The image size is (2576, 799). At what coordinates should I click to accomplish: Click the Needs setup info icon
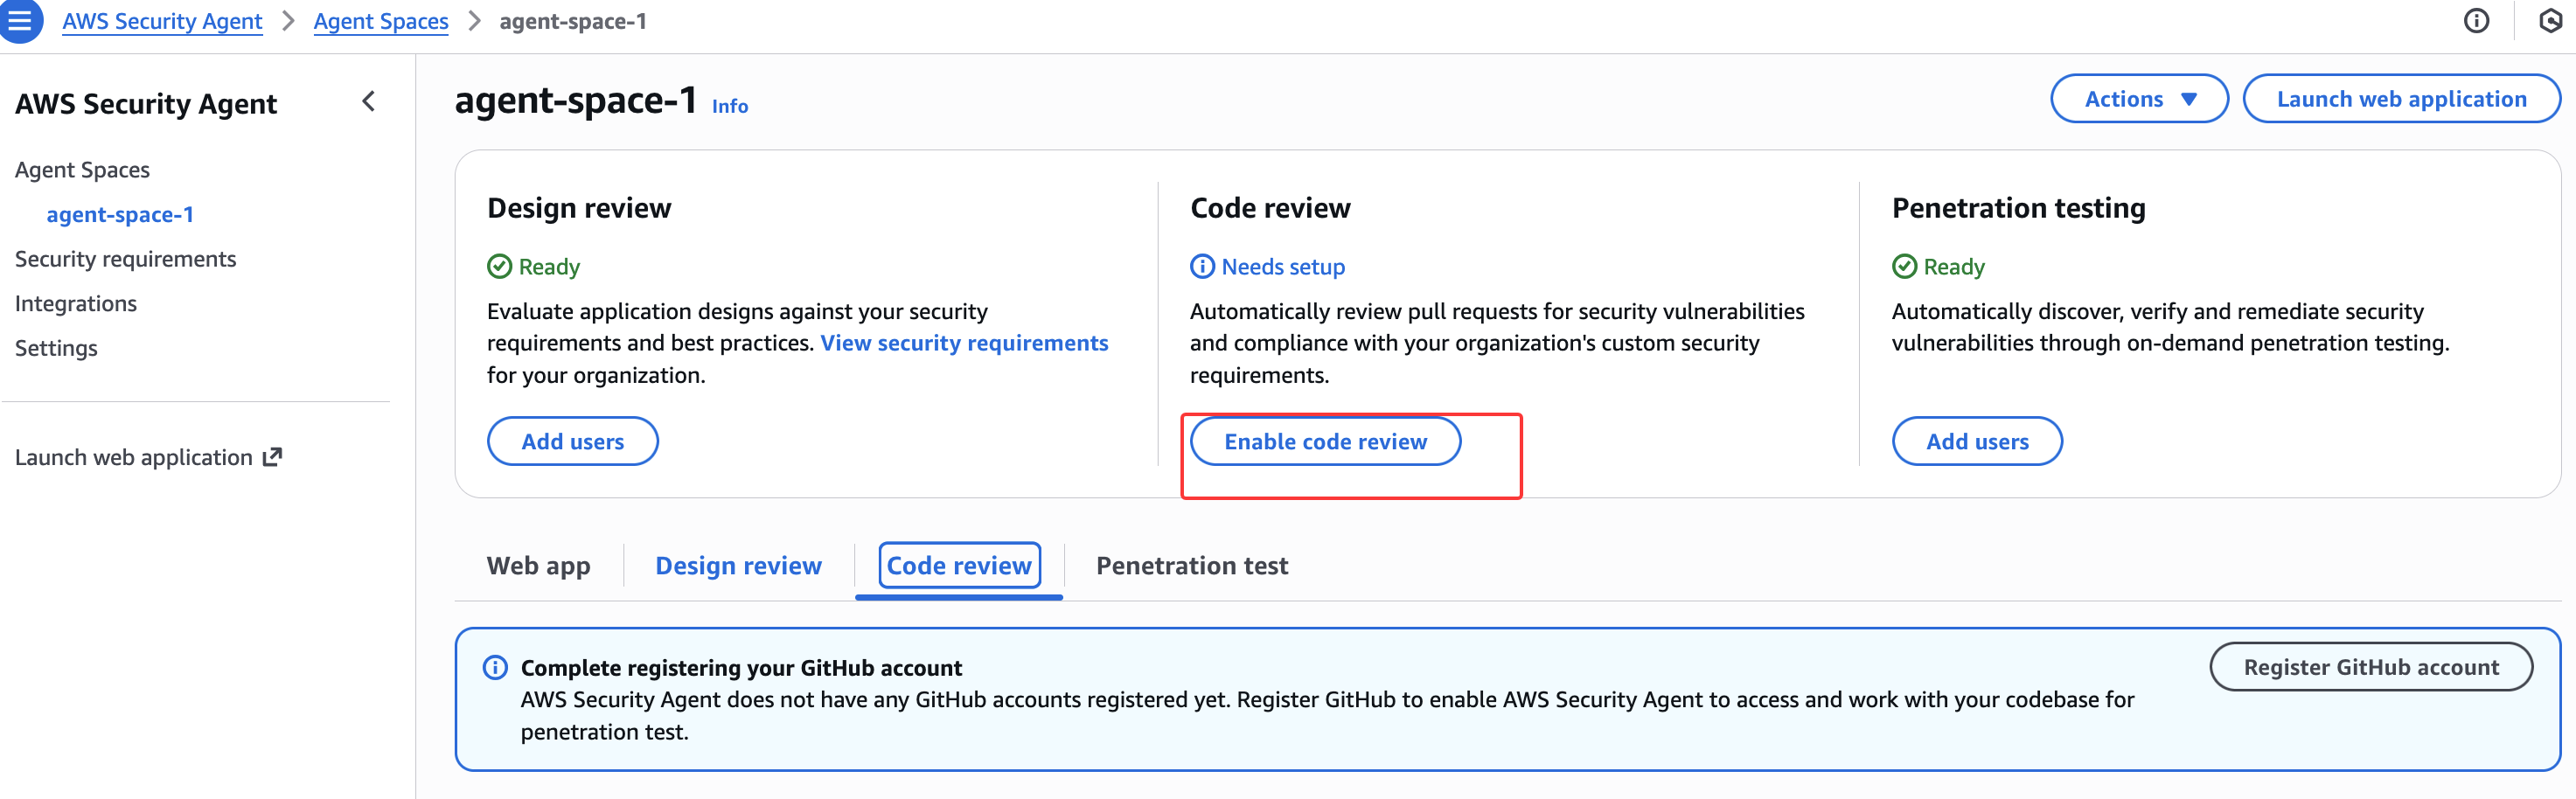1202,266
